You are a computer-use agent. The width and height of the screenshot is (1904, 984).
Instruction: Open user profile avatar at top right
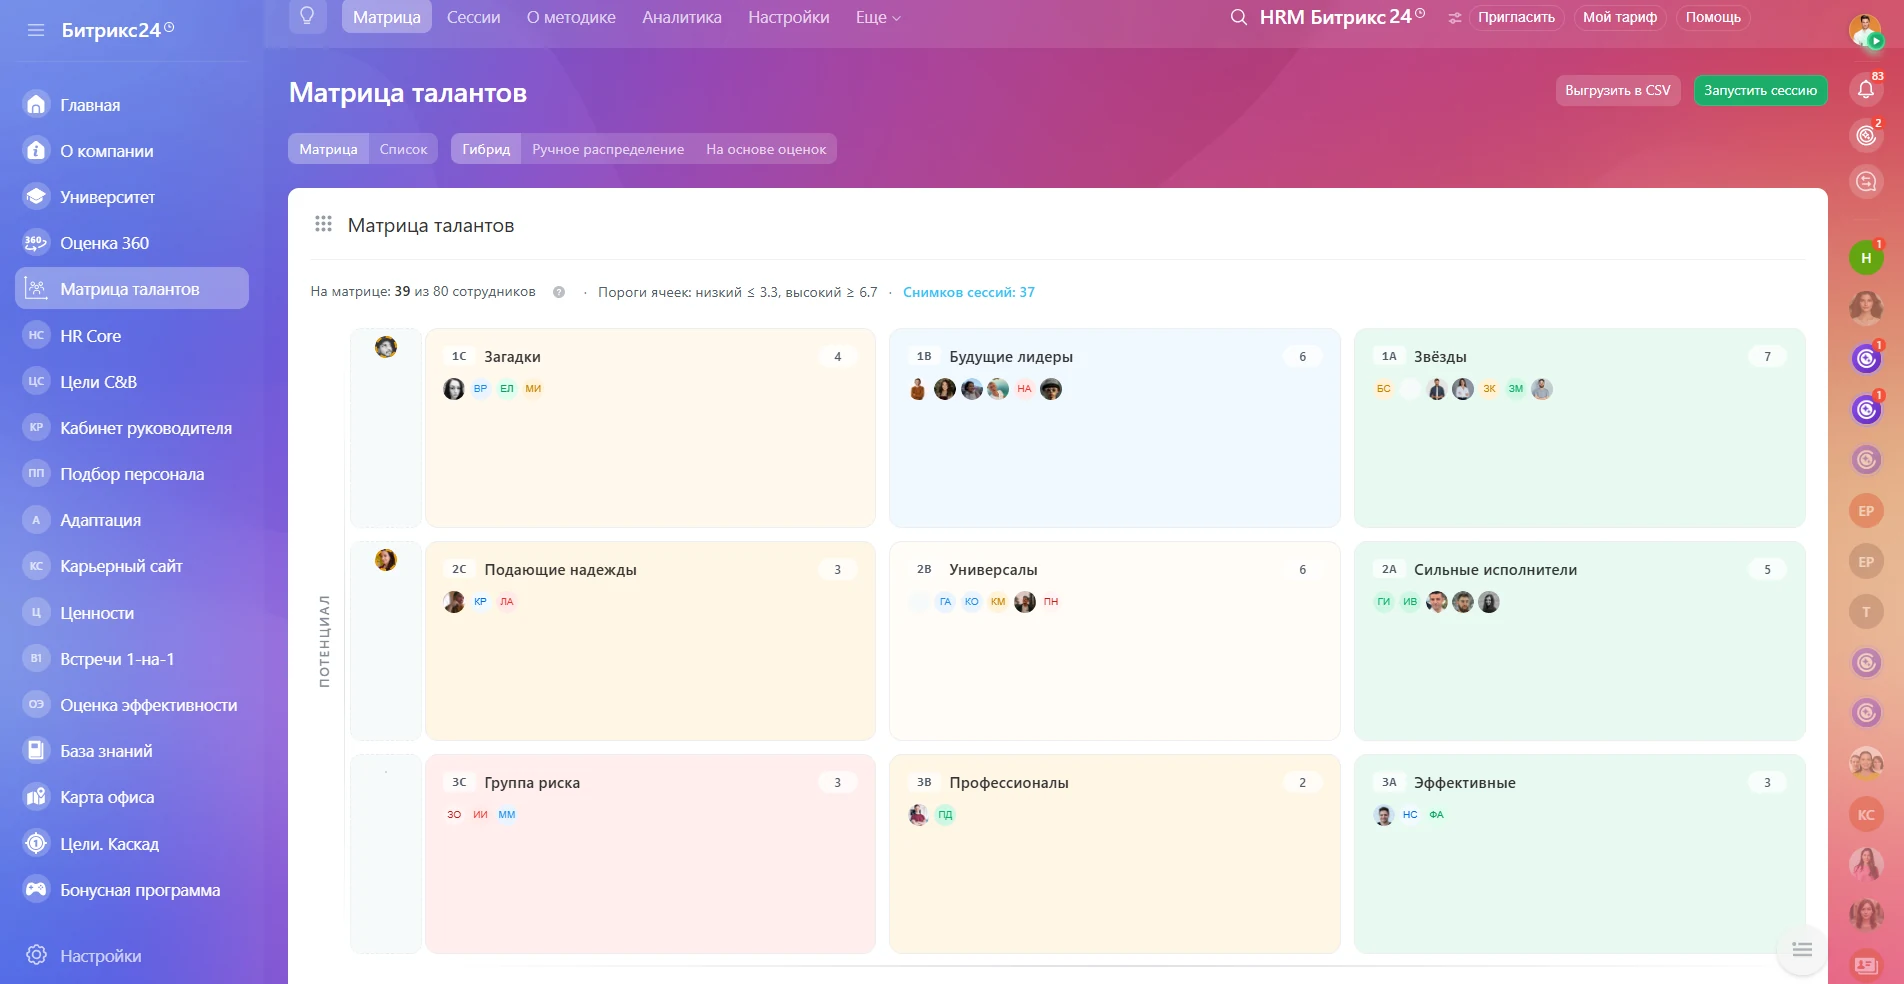click(x=1866, y=31)
